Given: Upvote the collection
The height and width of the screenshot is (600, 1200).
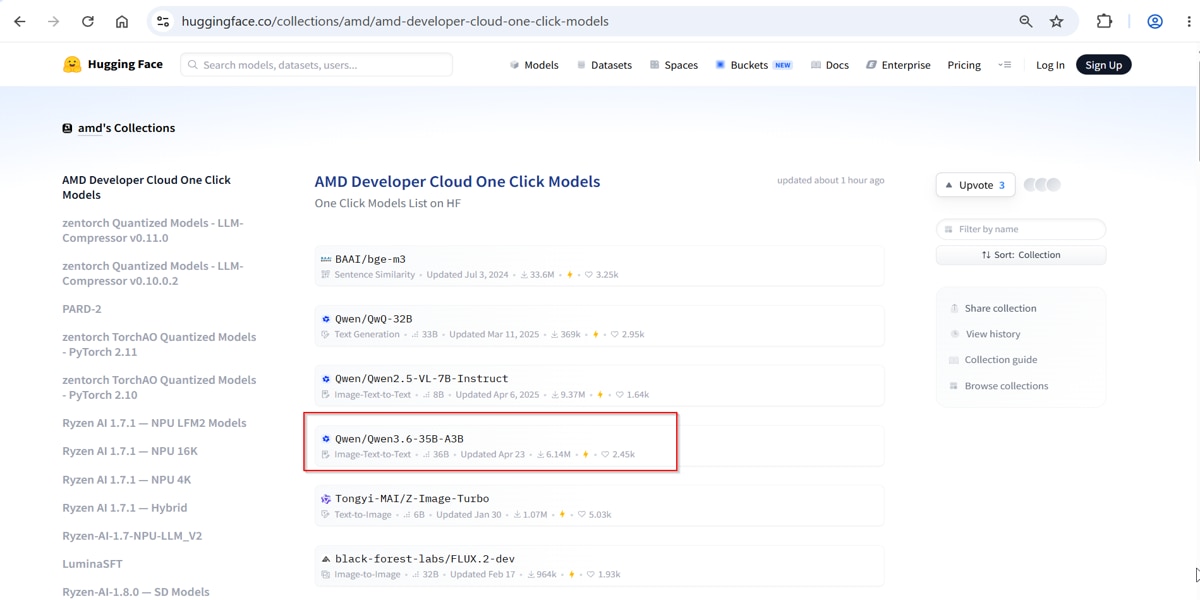Looking at the screenshot, I should [975, 185].
